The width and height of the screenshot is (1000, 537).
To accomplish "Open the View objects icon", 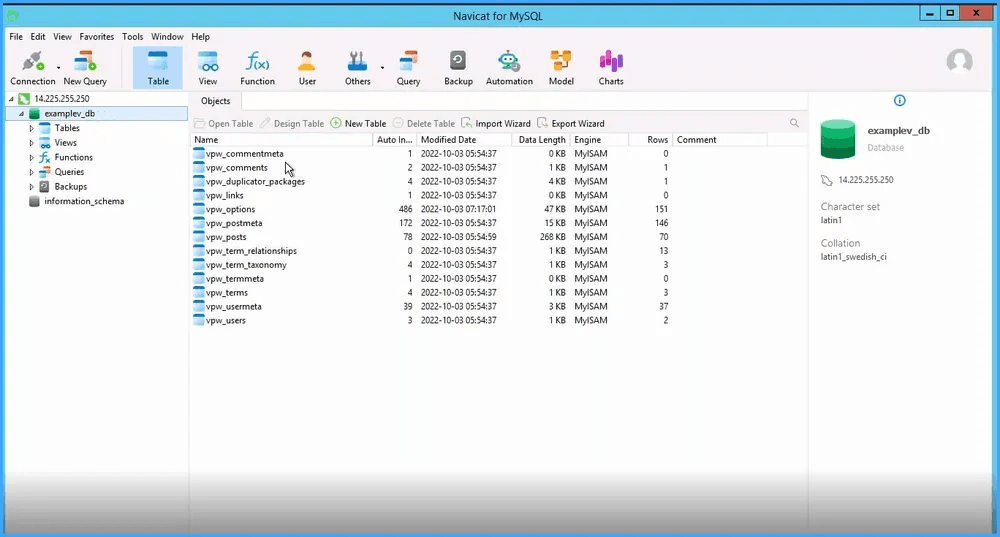I will click(207, 68).
